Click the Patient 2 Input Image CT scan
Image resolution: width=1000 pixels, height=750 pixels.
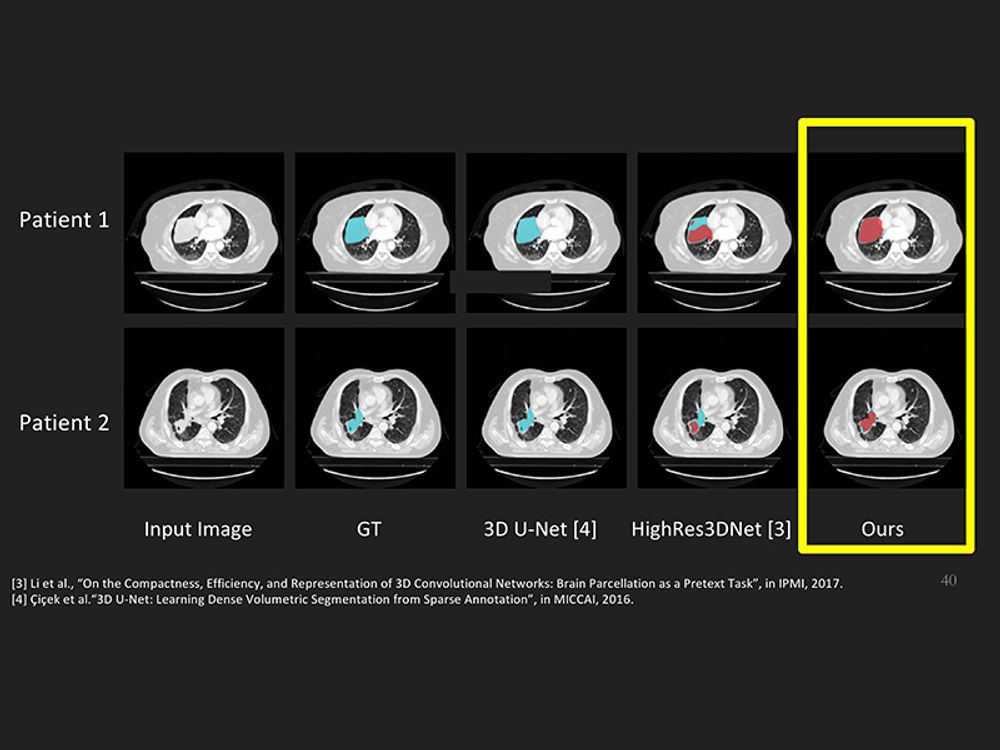204,409
